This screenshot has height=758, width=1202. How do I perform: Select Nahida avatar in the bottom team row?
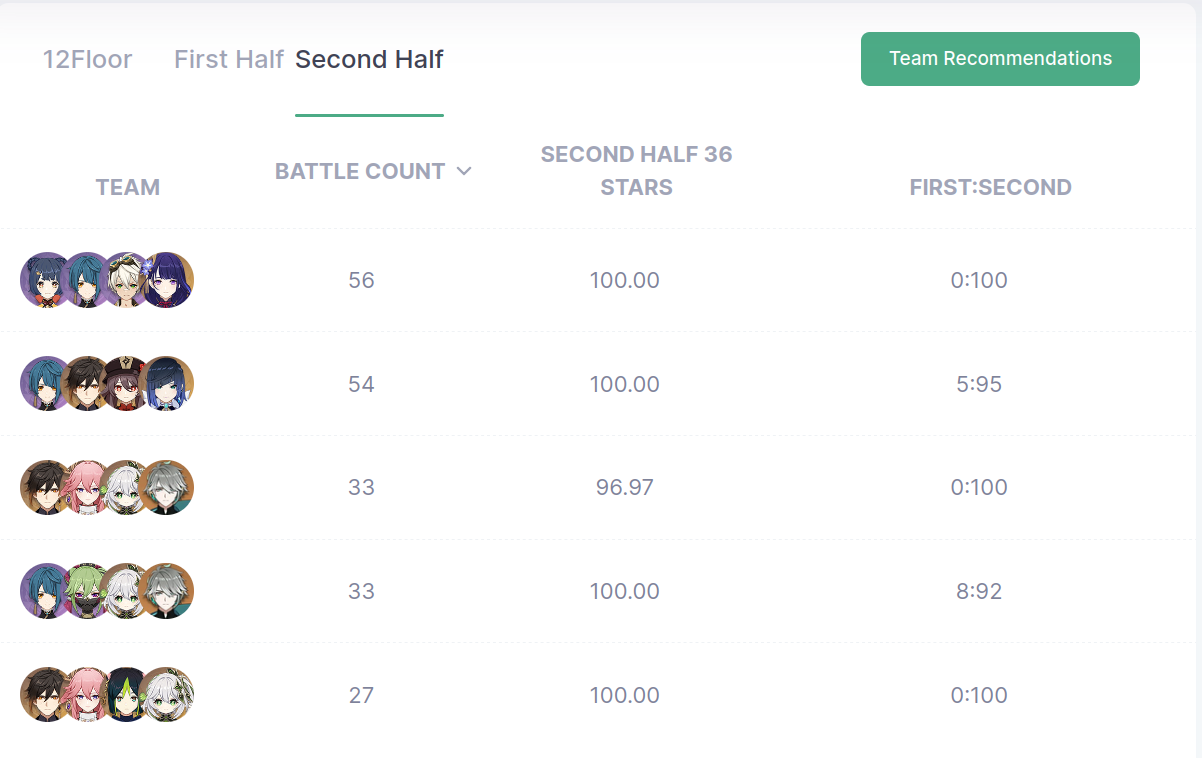(x=167, y=695)
